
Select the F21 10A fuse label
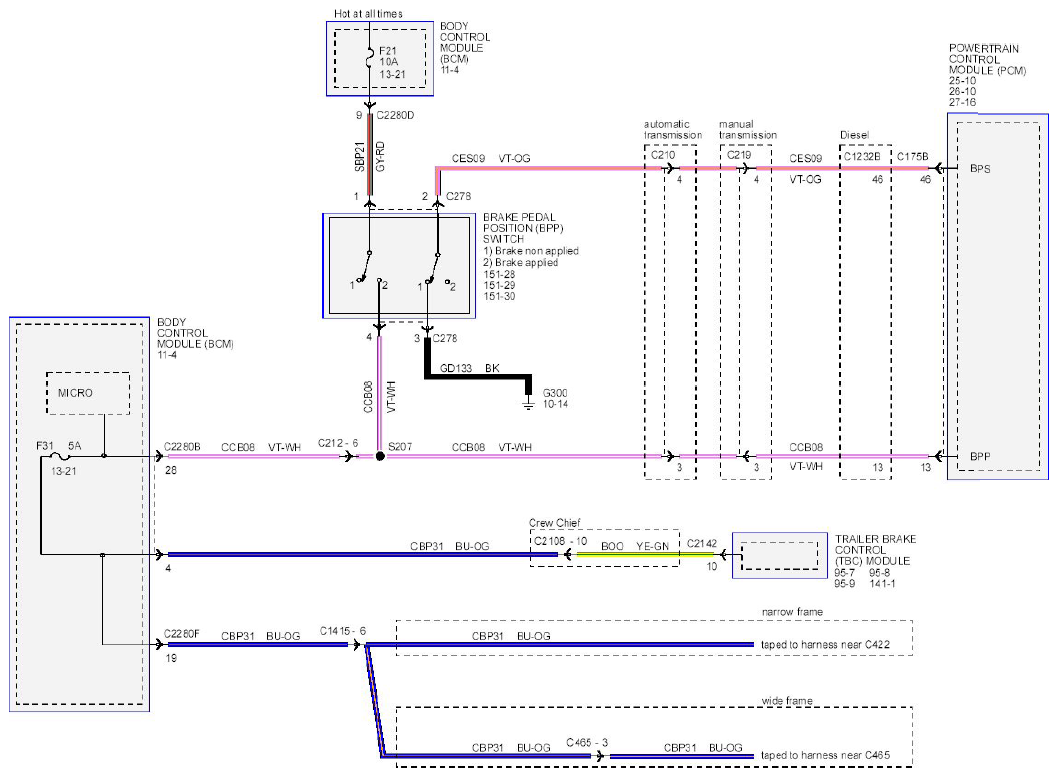coord(389,56)
